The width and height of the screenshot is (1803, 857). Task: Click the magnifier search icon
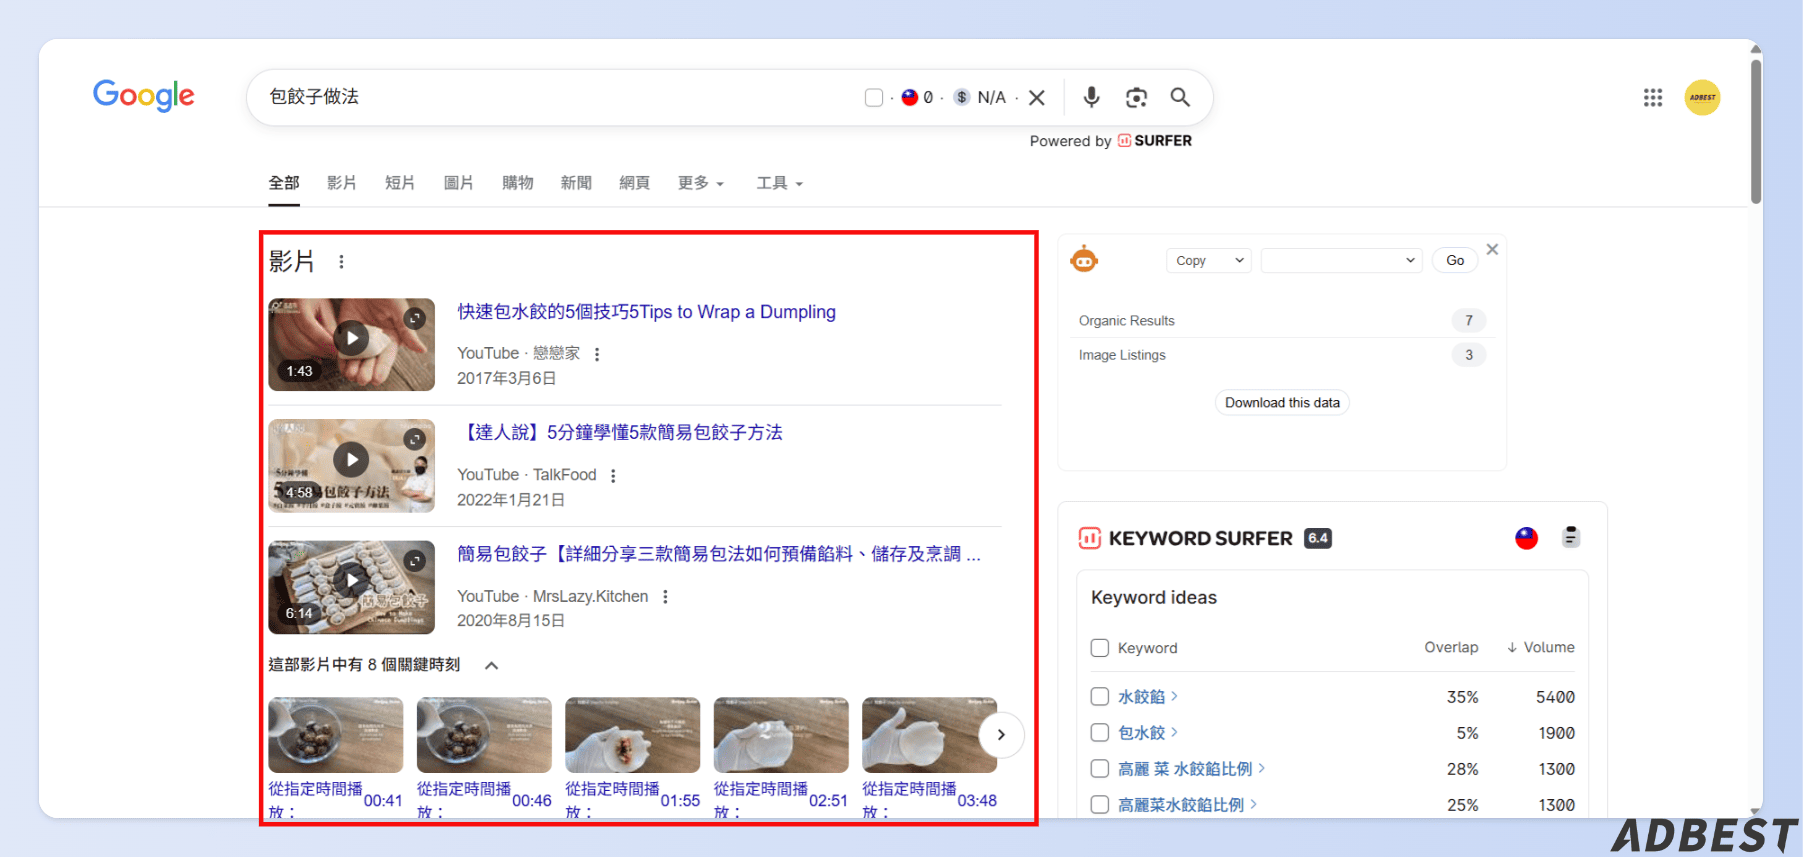pyautogui.click(x=1180, y=97)
